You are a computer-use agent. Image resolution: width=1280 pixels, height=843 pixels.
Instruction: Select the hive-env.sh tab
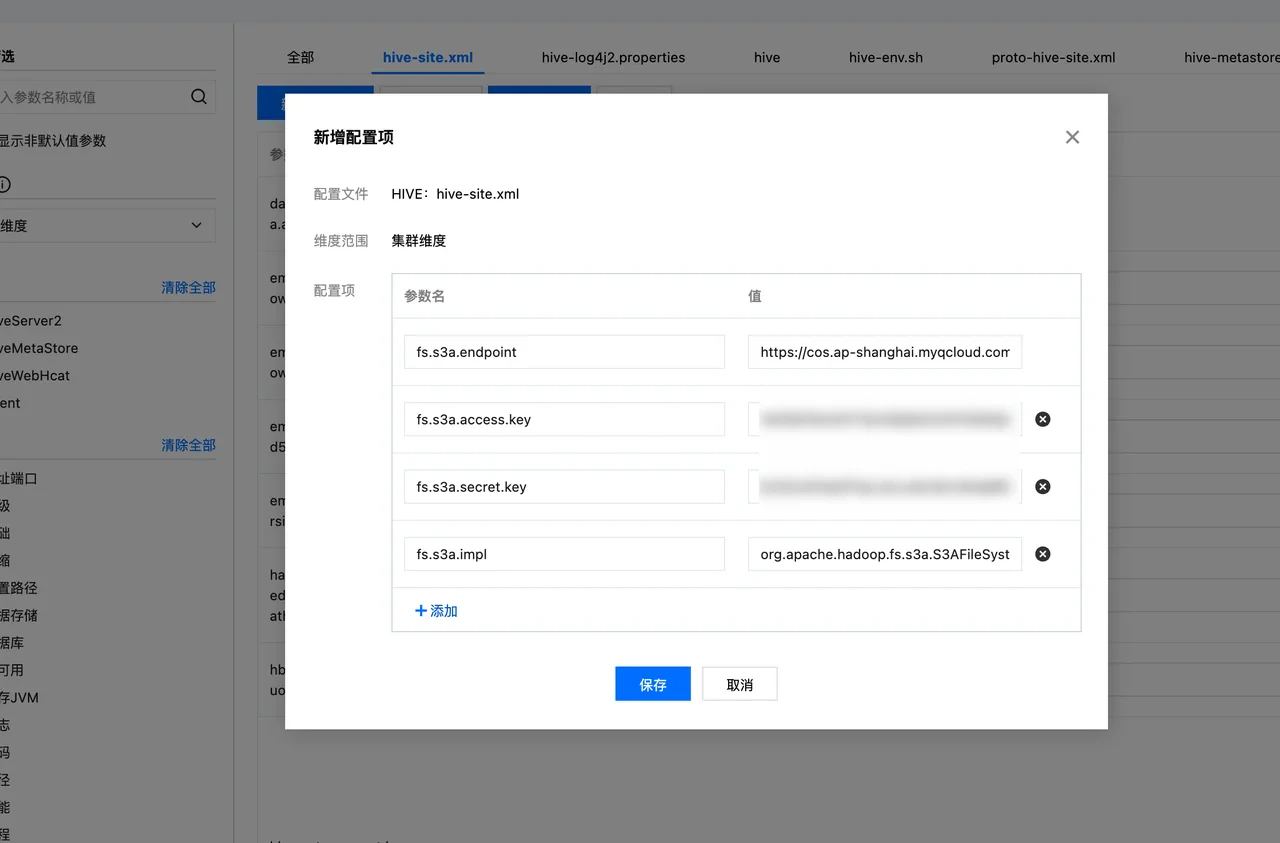[x=886, y=57]
